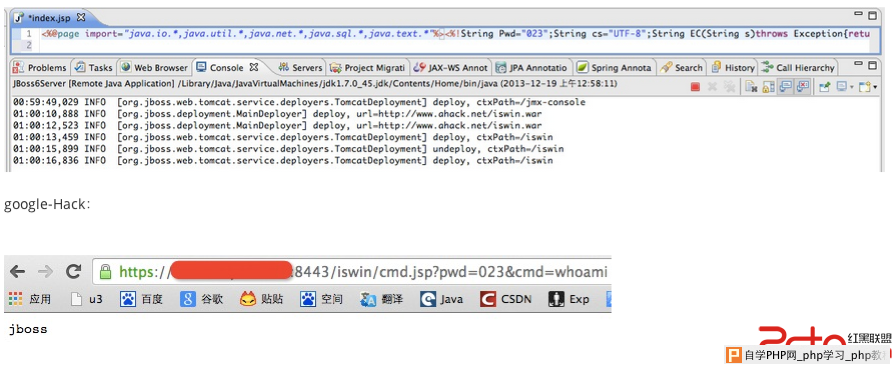Image resolution: width=895 pixels, height=369 pixels.
Task: Switch to the Web Browser tab
Action: tap(154, 67)
